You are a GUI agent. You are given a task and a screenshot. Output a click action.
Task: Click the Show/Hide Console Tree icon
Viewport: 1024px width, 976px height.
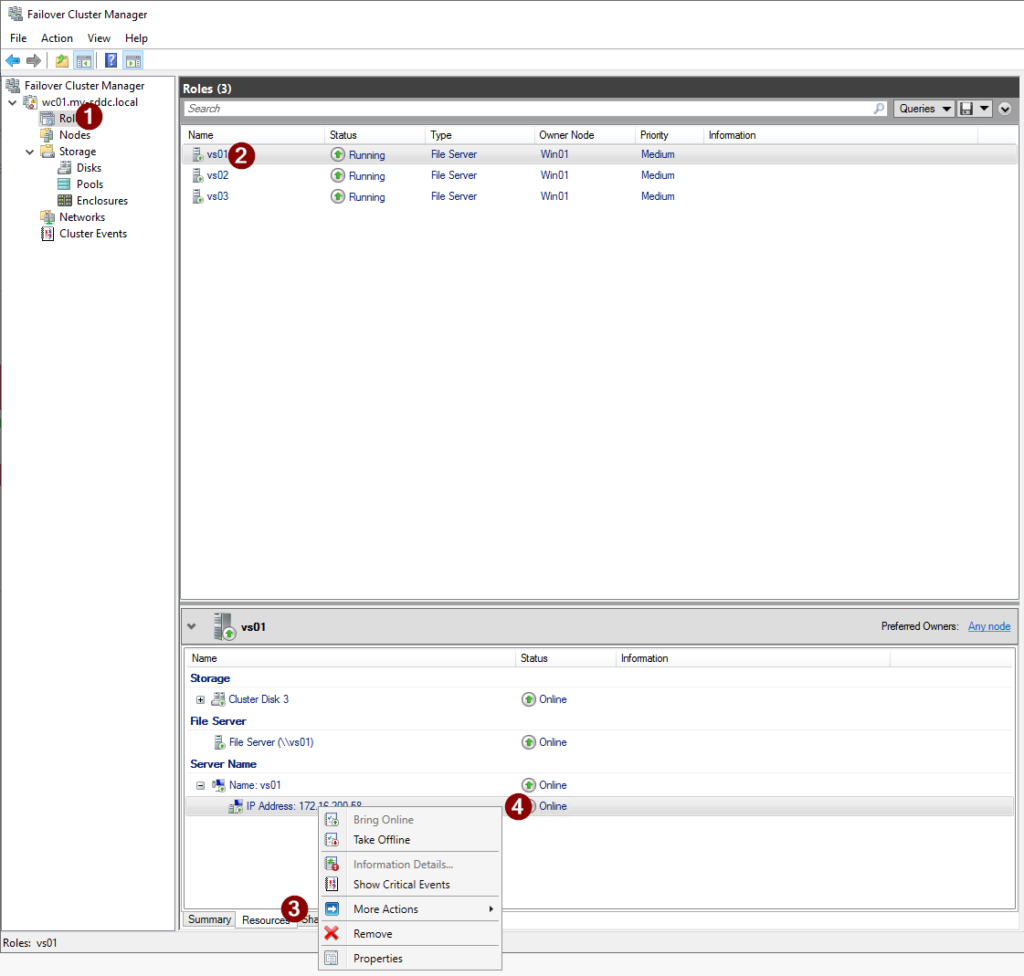pyautogui.click(x=83, y=61)
